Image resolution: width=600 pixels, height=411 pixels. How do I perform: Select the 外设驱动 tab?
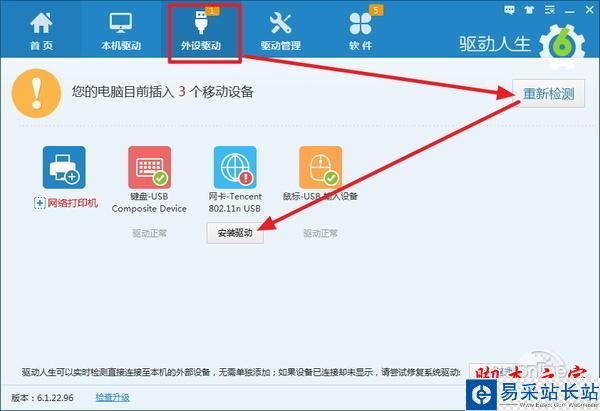(x=201, y=31)
